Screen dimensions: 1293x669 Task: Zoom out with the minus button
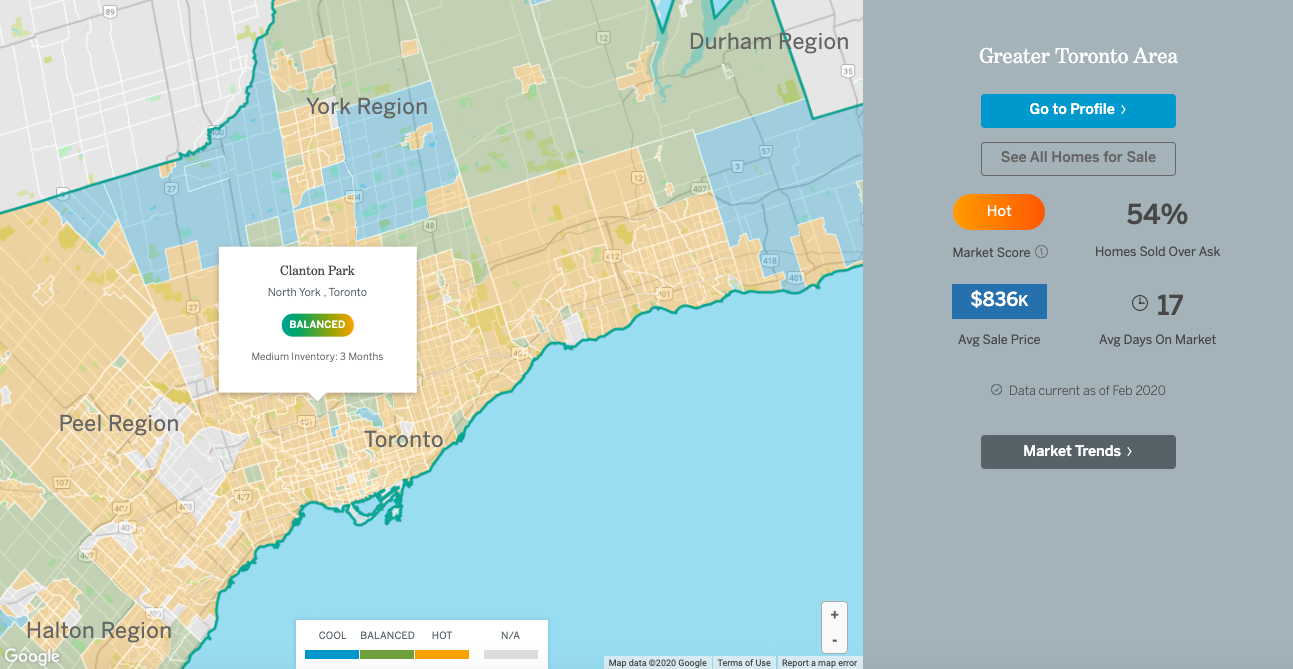[834, 640]
